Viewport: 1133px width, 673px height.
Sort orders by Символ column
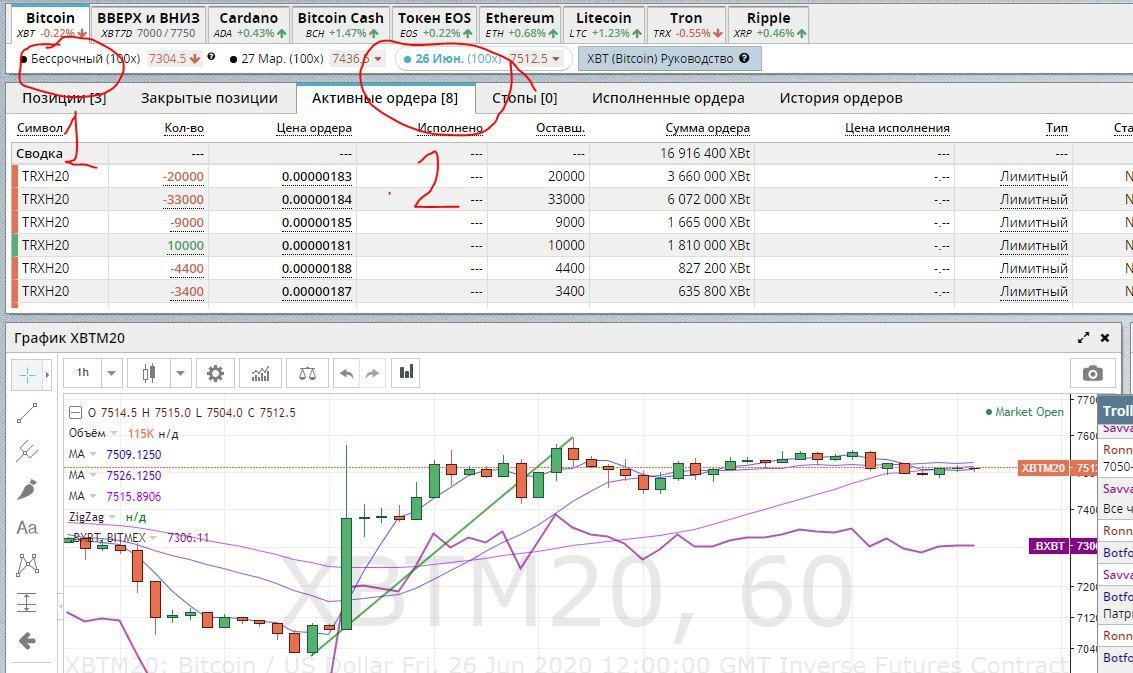point(40,128)
